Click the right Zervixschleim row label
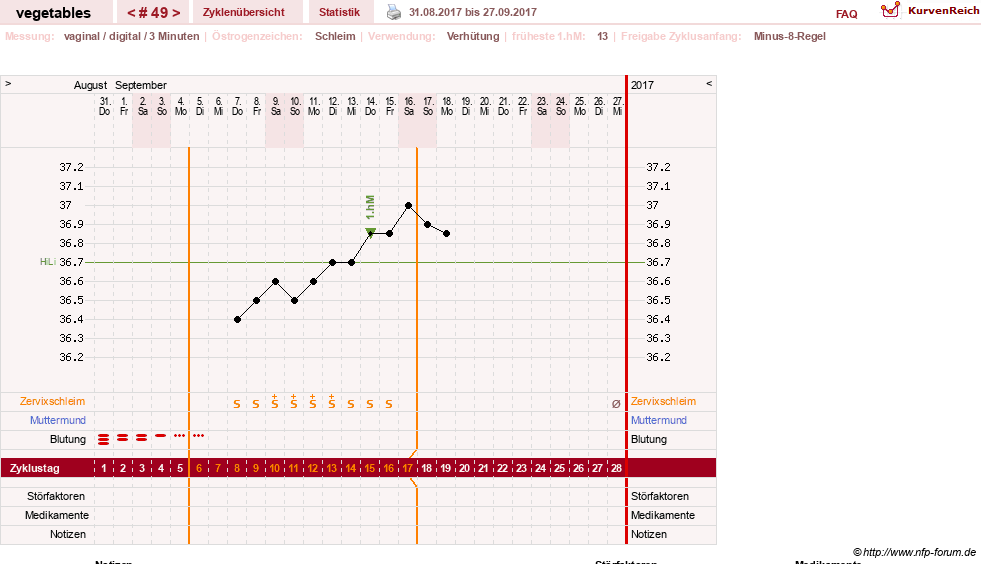The image size is (981, 564). point(663,401)
